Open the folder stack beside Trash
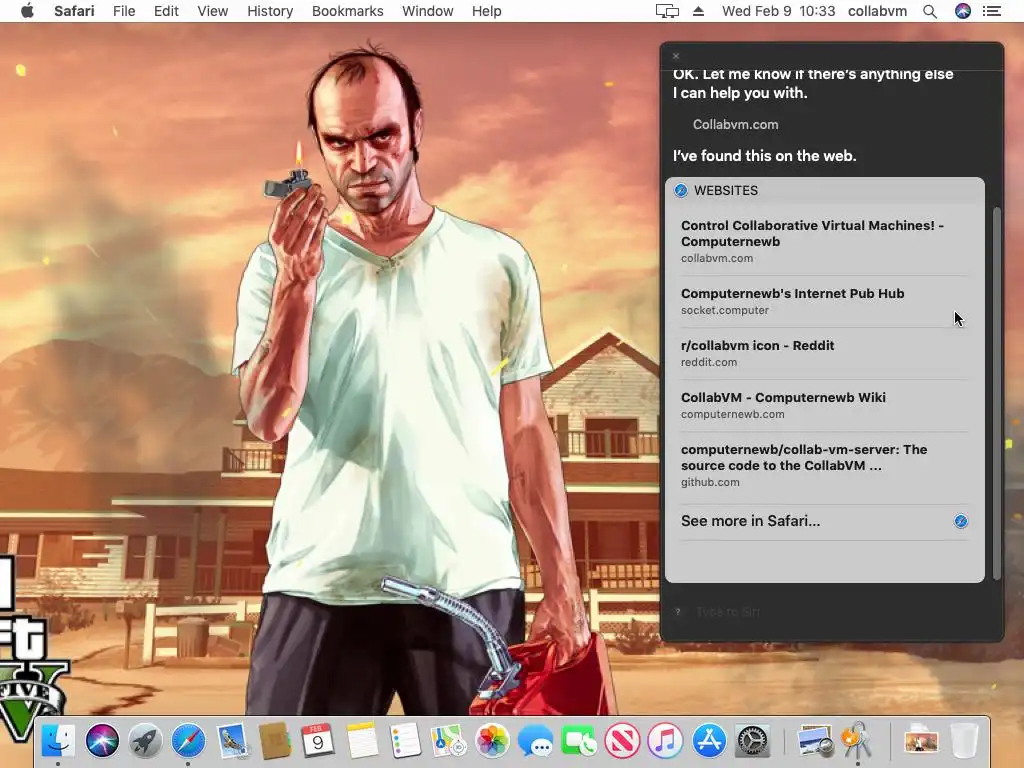 (x=921, y=741)
